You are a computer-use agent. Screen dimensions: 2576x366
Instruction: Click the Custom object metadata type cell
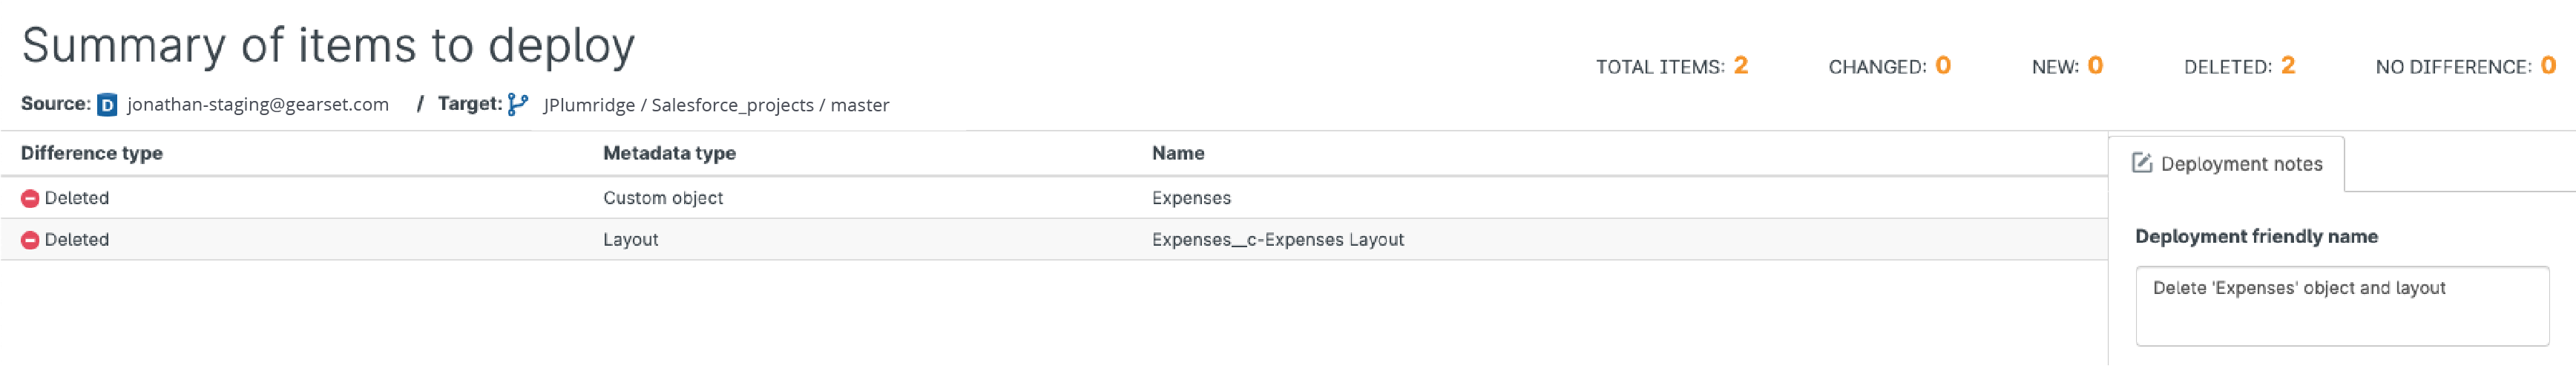coord(662,198)
